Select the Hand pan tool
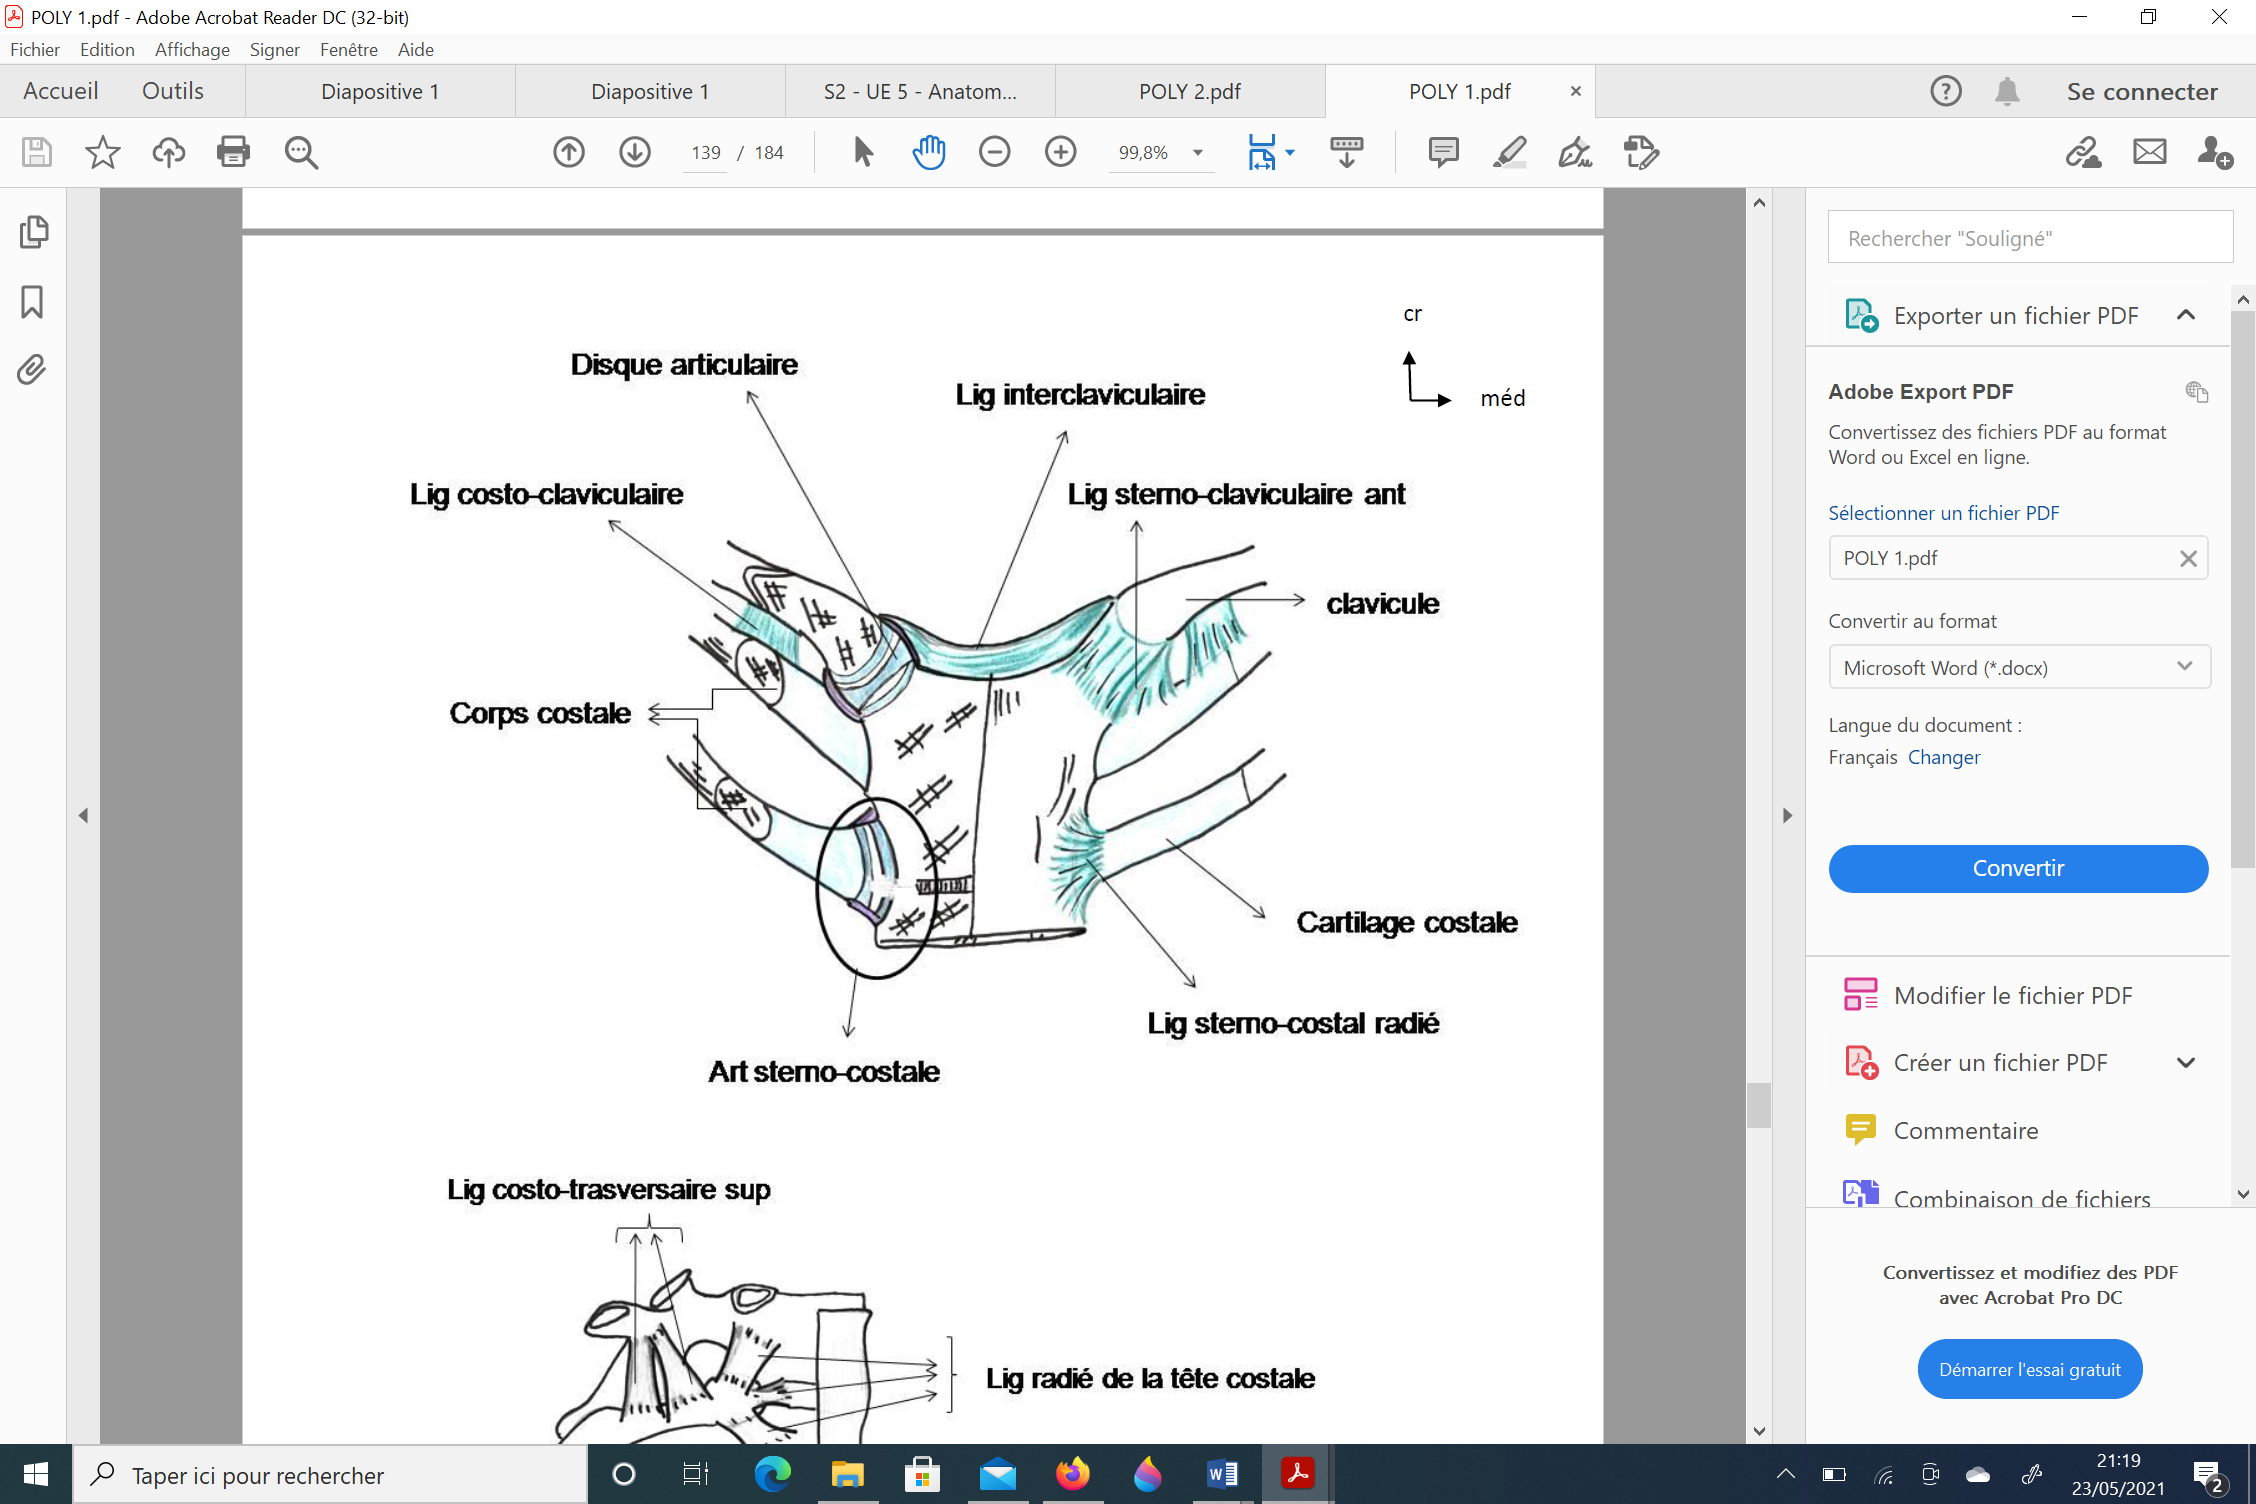 coord(928,152)
